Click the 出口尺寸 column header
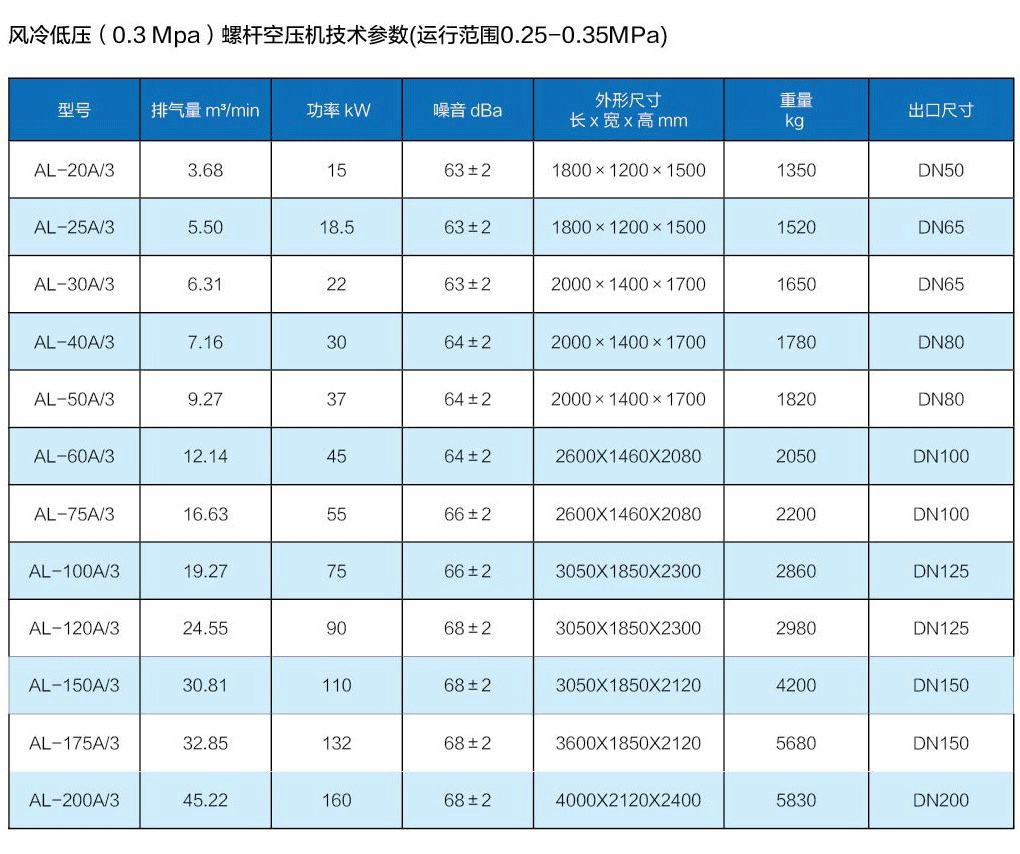The height and width of the screenshot is (854, 1020). click(x=940, y=110)
